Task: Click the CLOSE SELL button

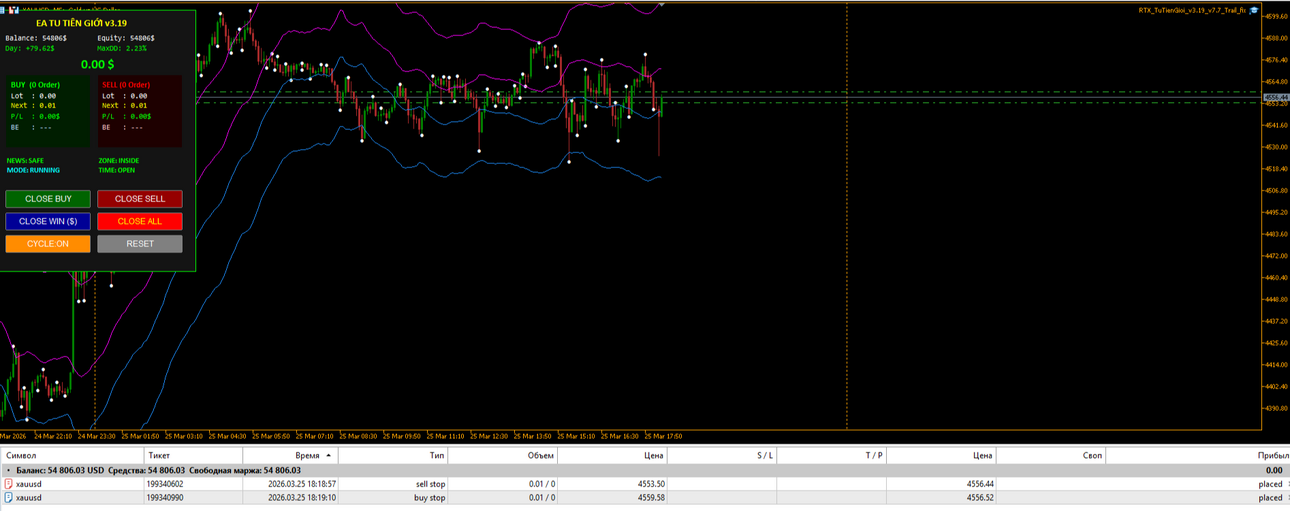Action: click(x=140, y=199)
